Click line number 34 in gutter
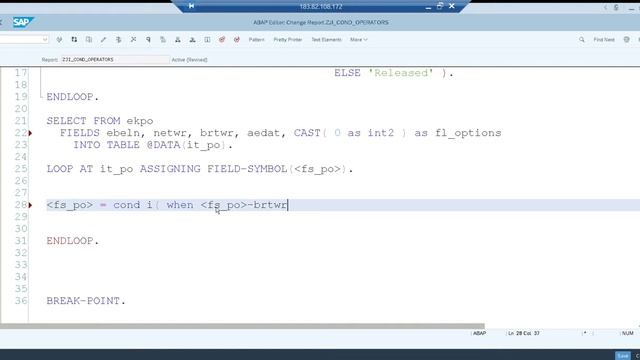The height and width of the screenshot is (360, 640). coord(21,277)
